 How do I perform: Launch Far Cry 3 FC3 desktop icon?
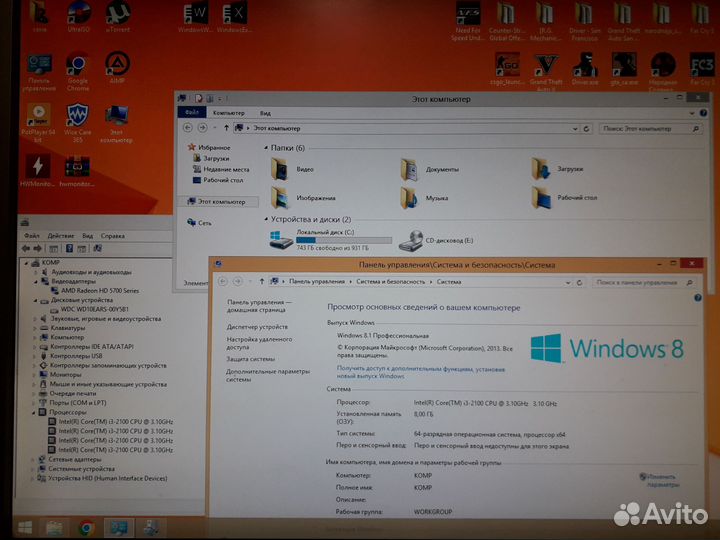(702, 68)
